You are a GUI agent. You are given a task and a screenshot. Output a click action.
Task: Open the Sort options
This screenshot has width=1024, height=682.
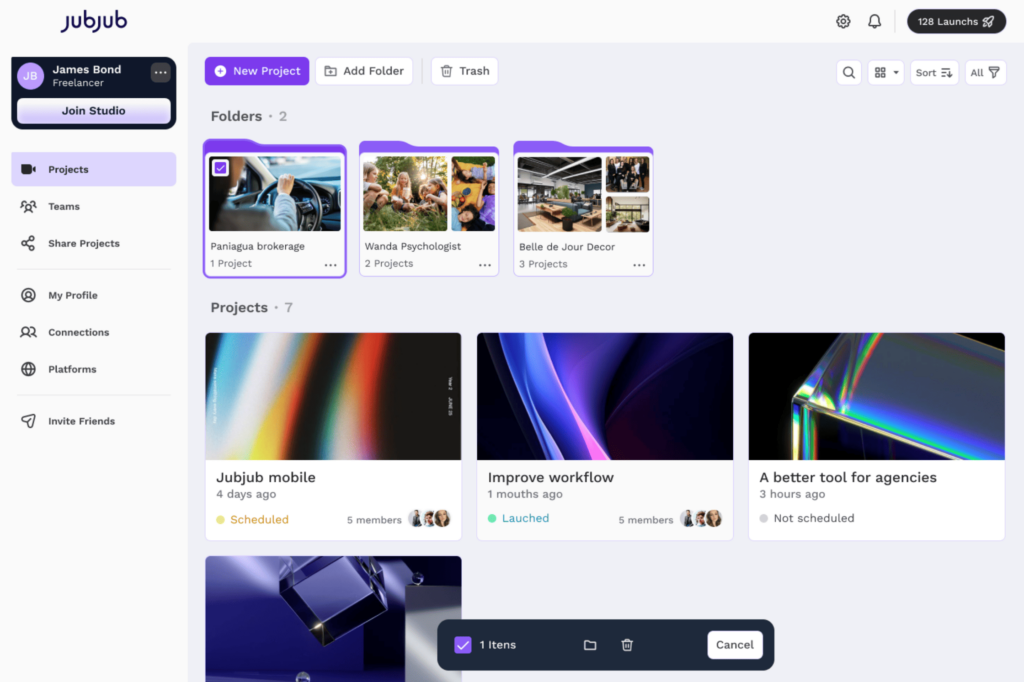933,72
